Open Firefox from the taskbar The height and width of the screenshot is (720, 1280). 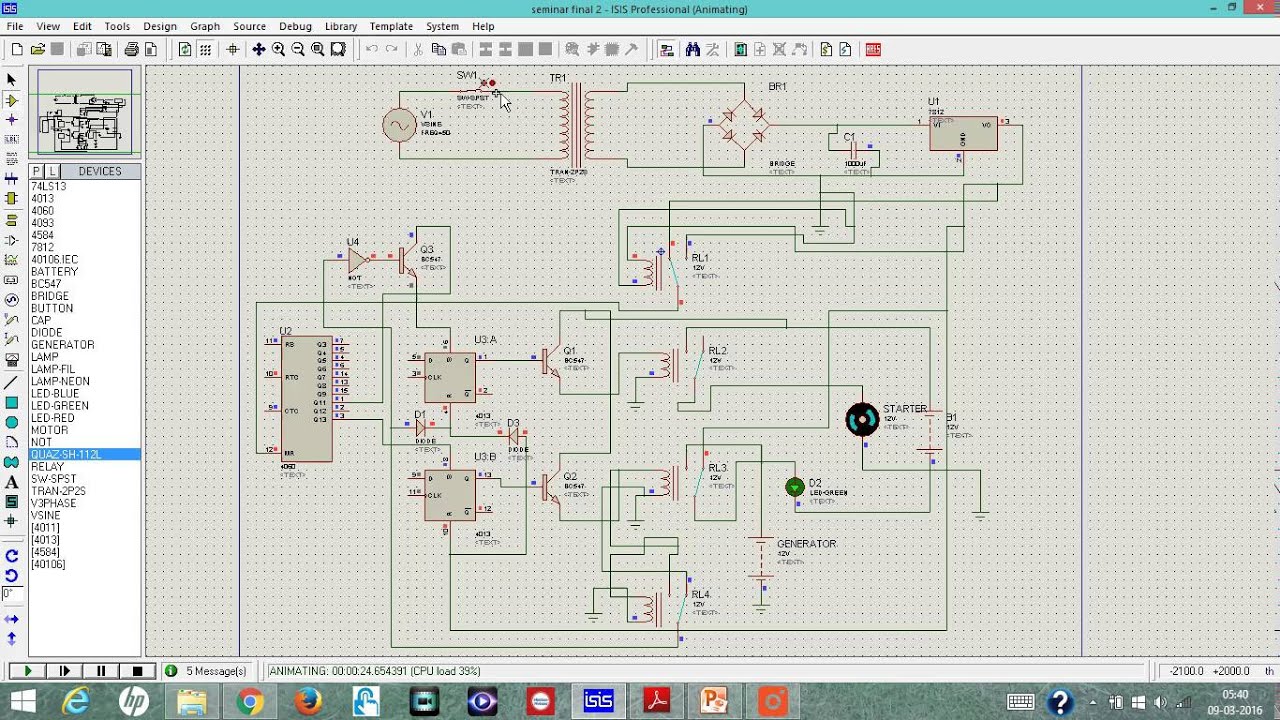(x=308, y=702)
